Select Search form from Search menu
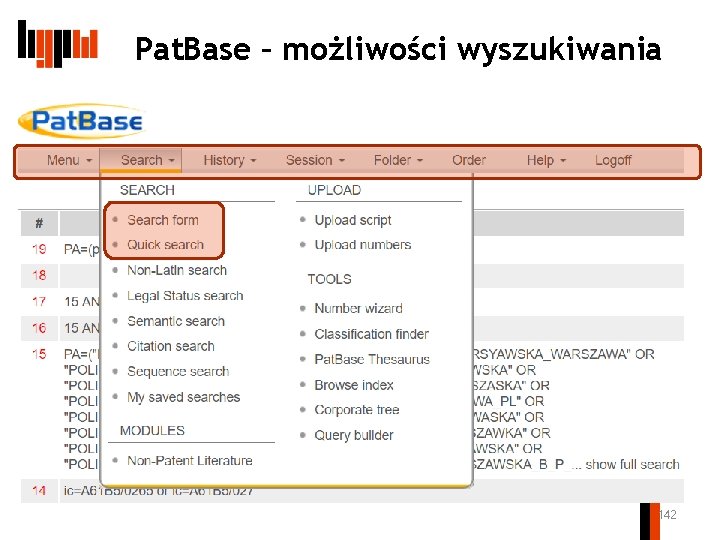The height and width of the screenshot is (540, 720). pyautogui.click(x=163, y=220)
